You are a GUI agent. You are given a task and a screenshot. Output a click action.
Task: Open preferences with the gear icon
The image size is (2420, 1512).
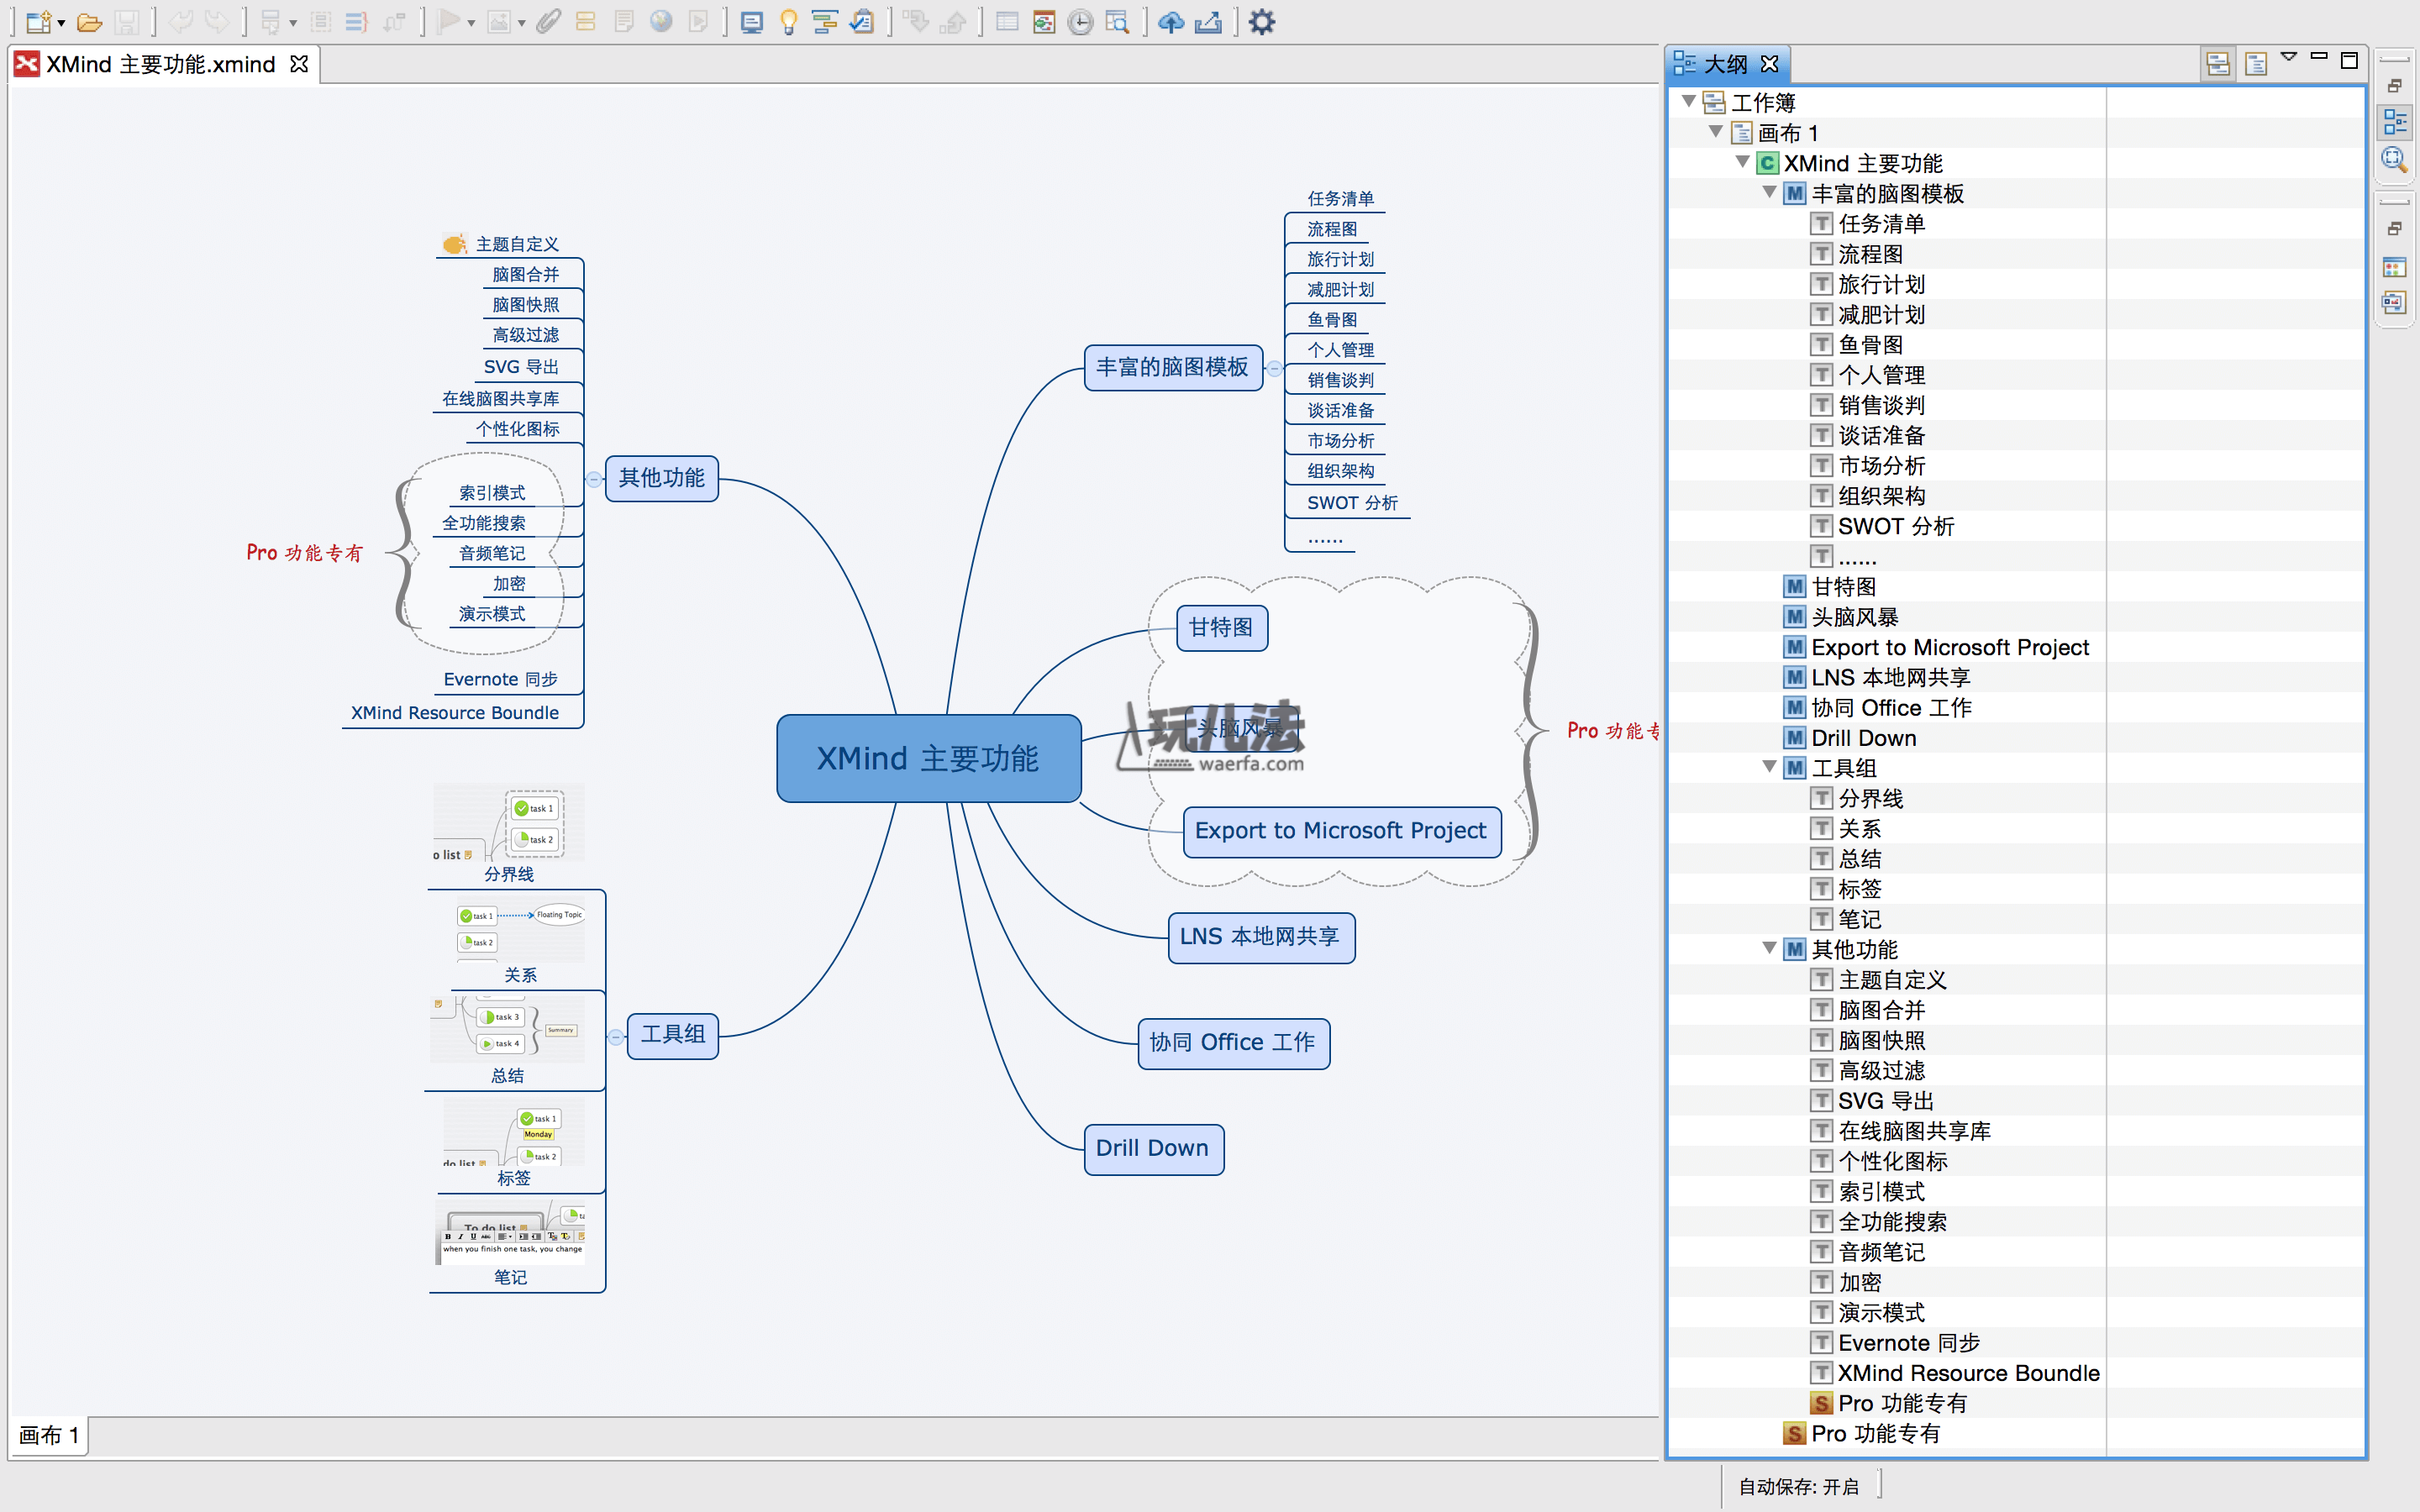(x=1262, y=22)
